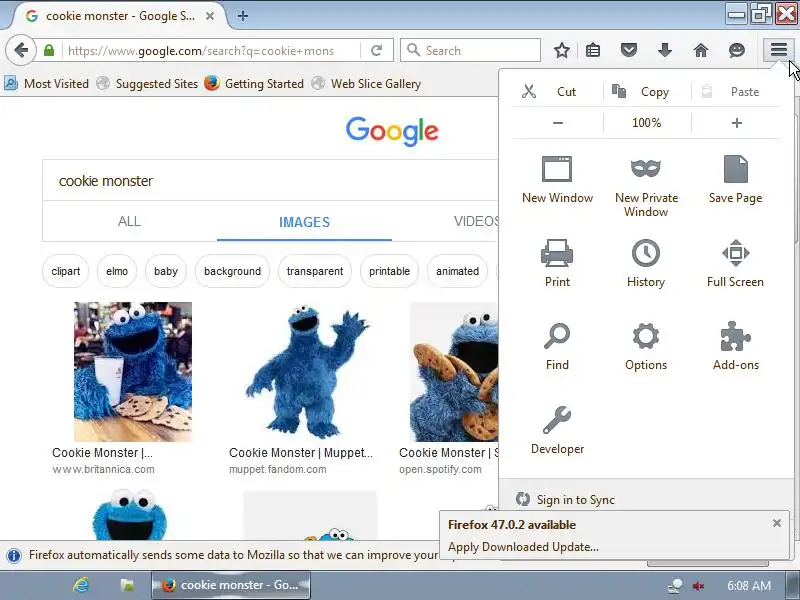Filter images by elmo chip
The width and height of the screenshot is (800, 600).
point(117,271)
